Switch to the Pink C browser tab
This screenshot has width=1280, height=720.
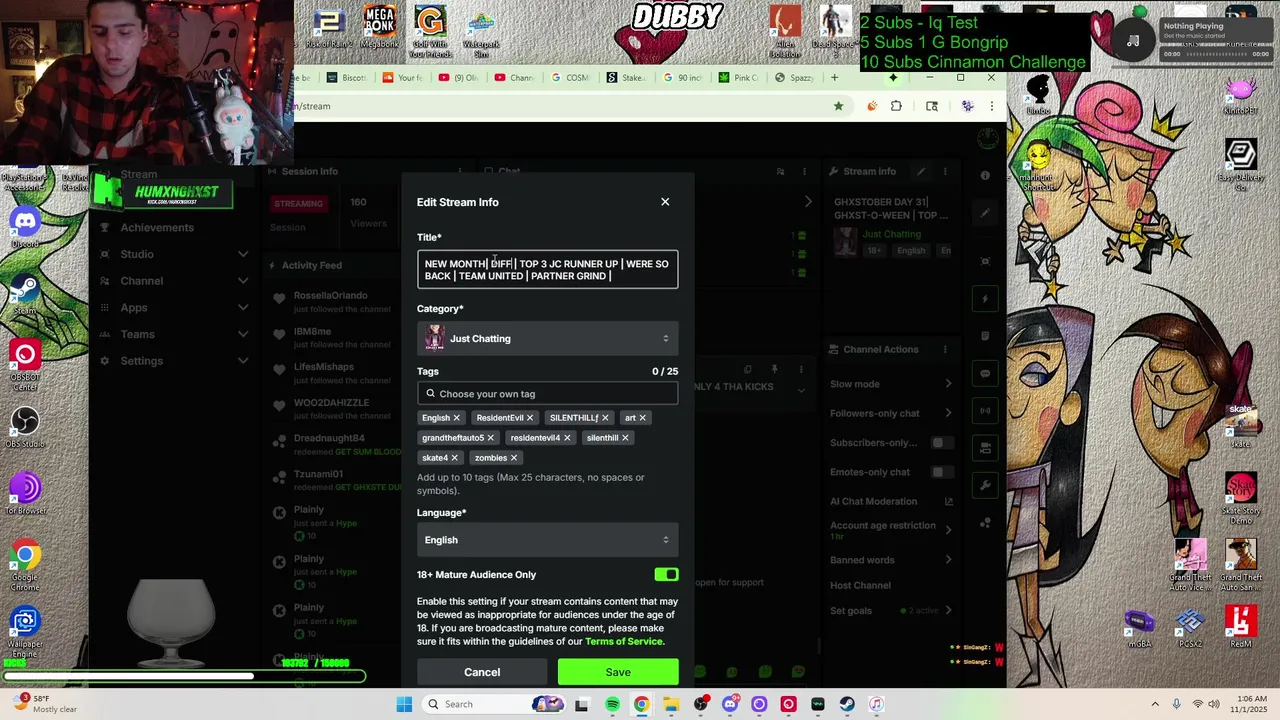click(739, 77)
